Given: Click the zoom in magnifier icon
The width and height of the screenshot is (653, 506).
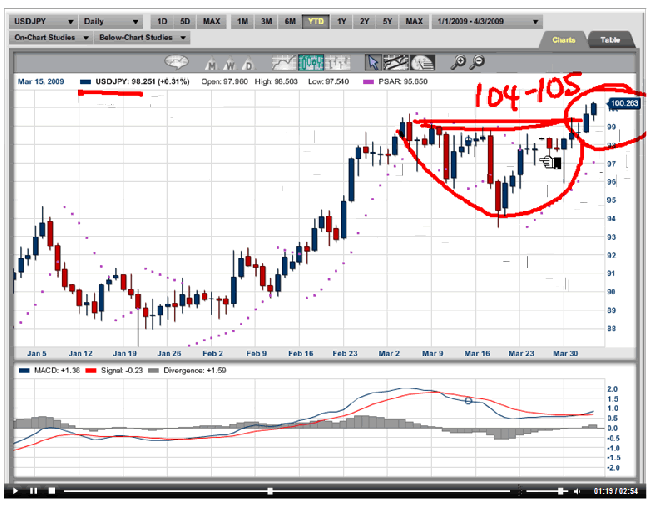Looking at the screenshot, I should click(459, 62).
